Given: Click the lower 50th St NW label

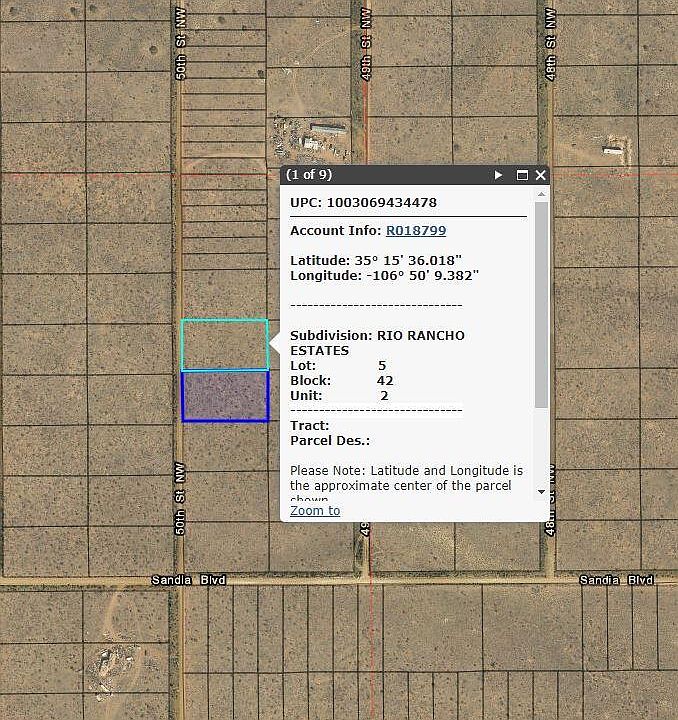Looking at the screenshot, I should pos(180,499).
